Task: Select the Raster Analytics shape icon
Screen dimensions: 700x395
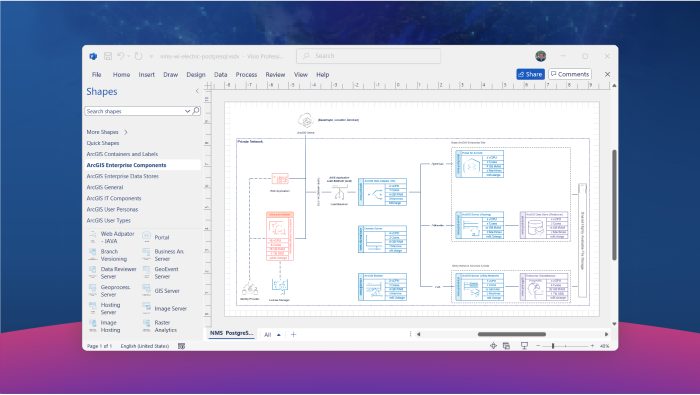Action: click(x=146, y=326)
